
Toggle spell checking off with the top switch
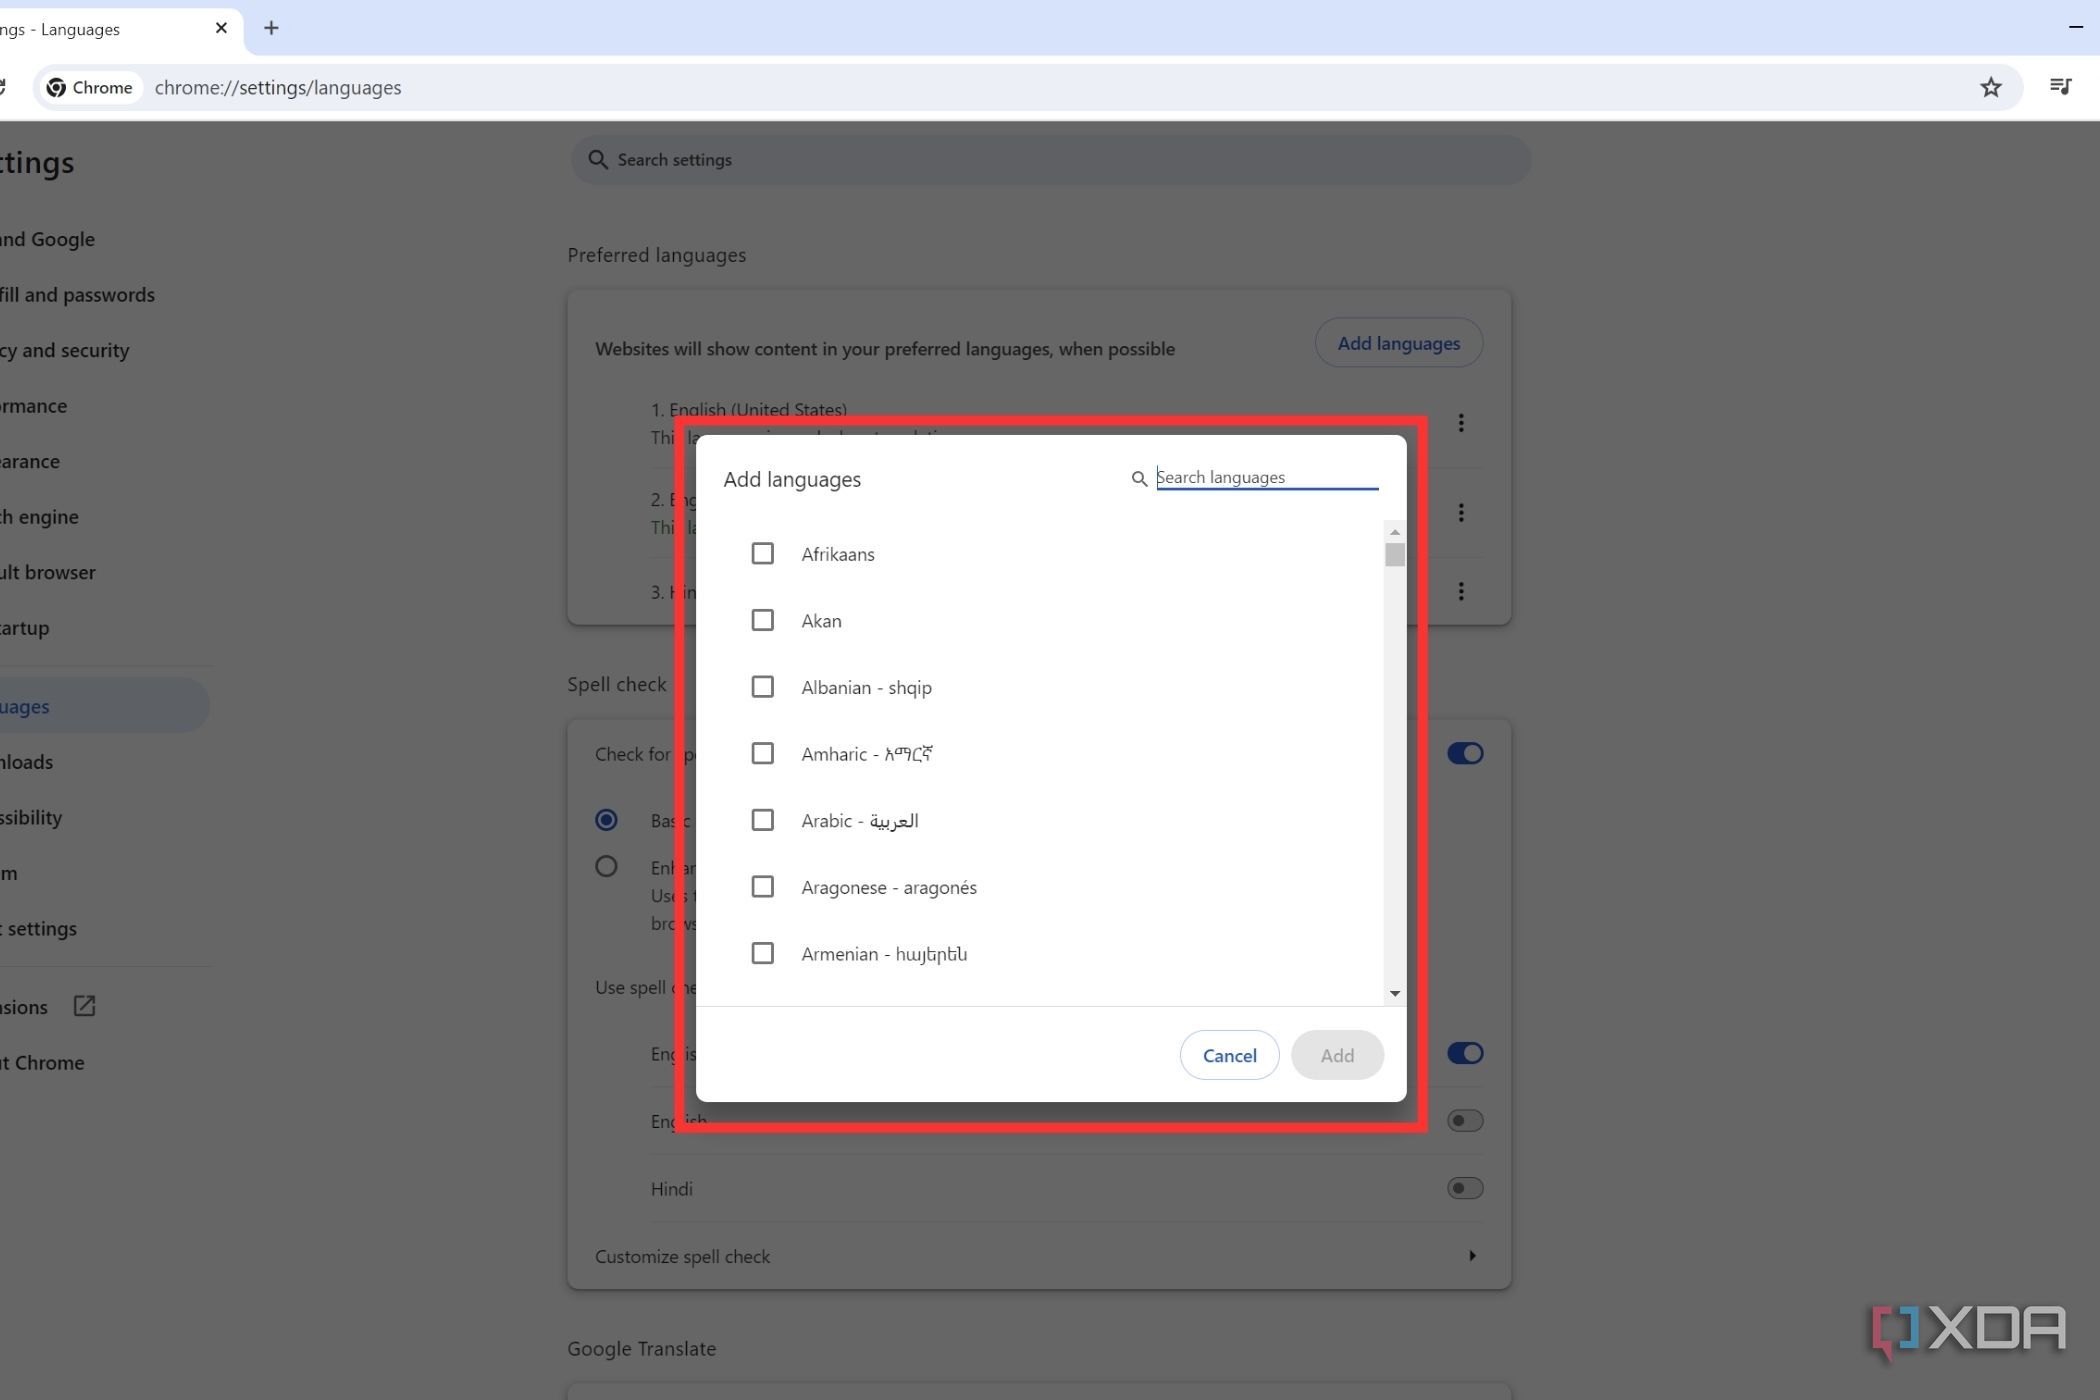pos(1465,753)
